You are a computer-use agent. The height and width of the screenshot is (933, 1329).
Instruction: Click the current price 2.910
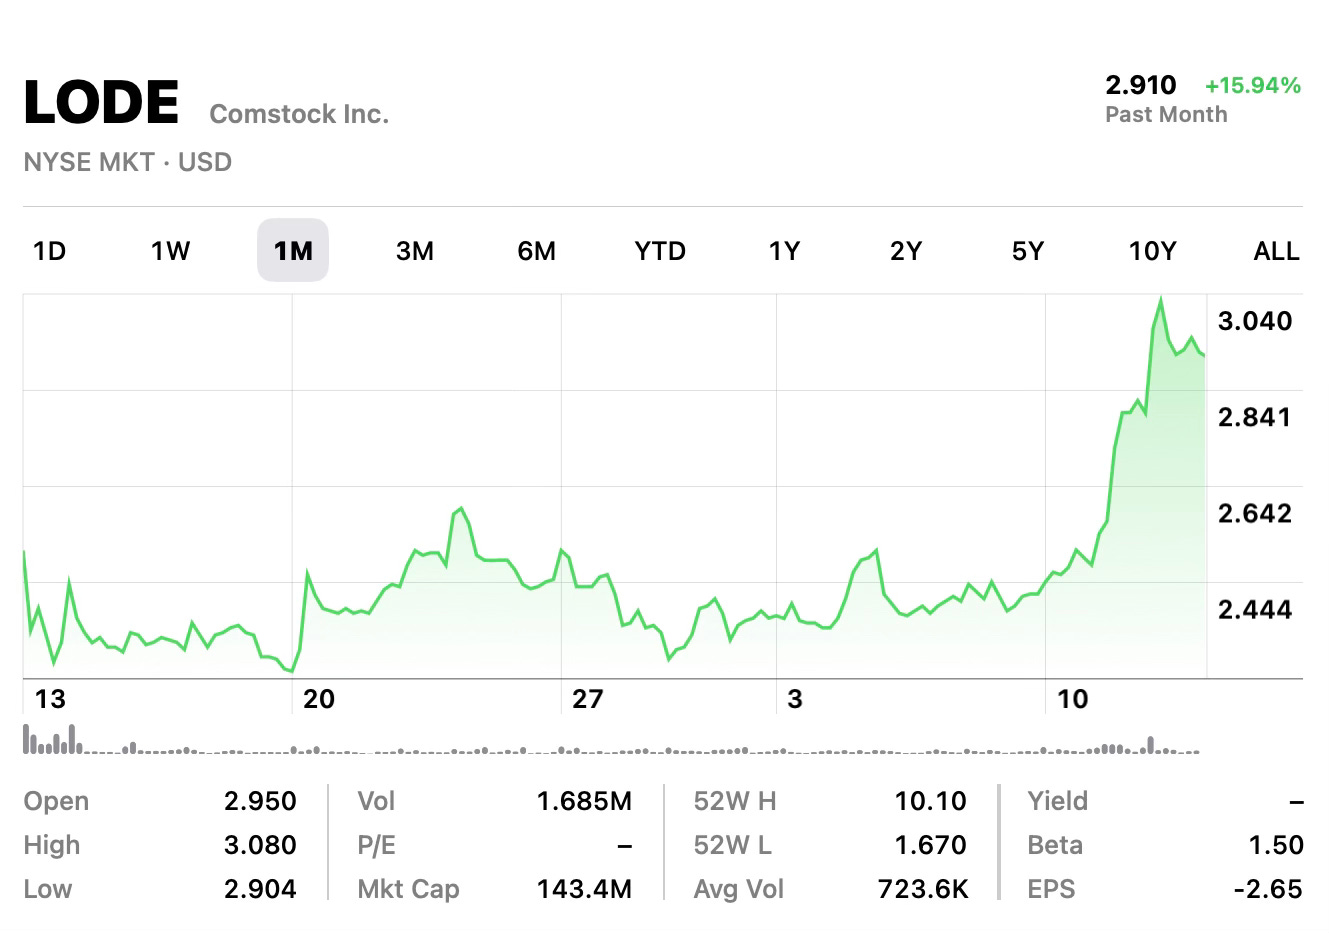pyautogui.click(x=1141, y=85)
